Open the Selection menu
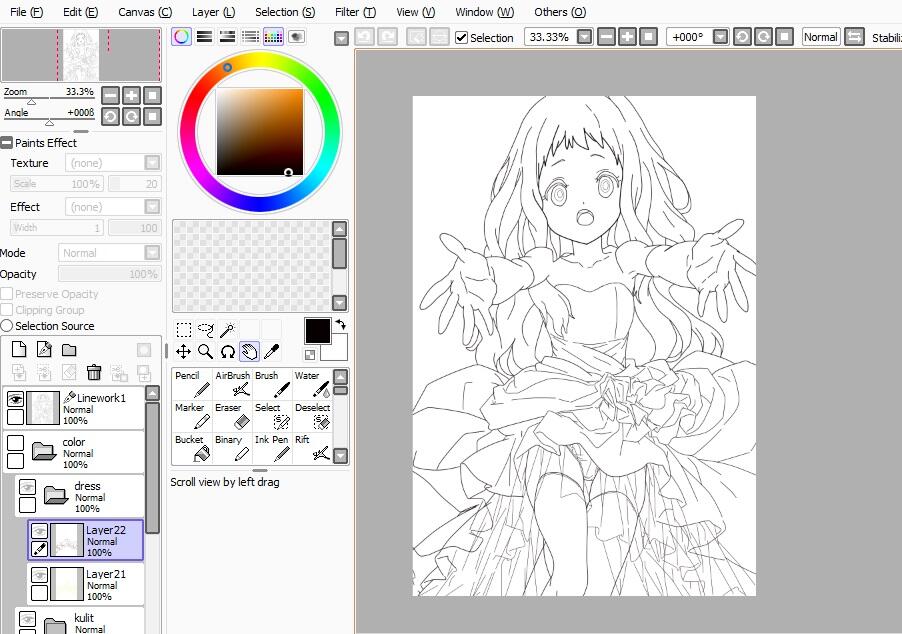Image resolution: width=902 pixels, height=634 pixels. [x=285, y=12]
